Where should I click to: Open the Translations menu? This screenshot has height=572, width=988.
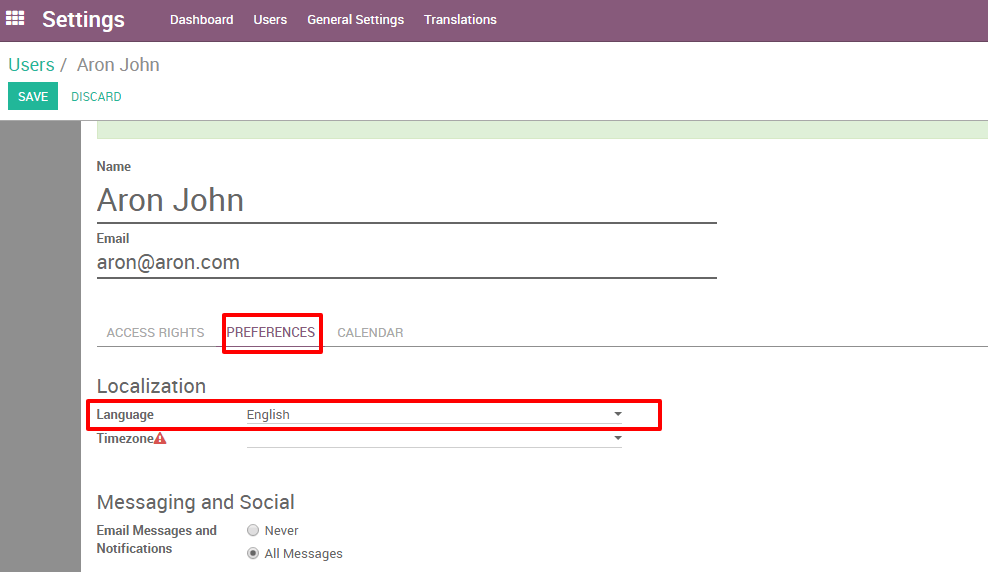pyautogui.click(x=460, y=20)
